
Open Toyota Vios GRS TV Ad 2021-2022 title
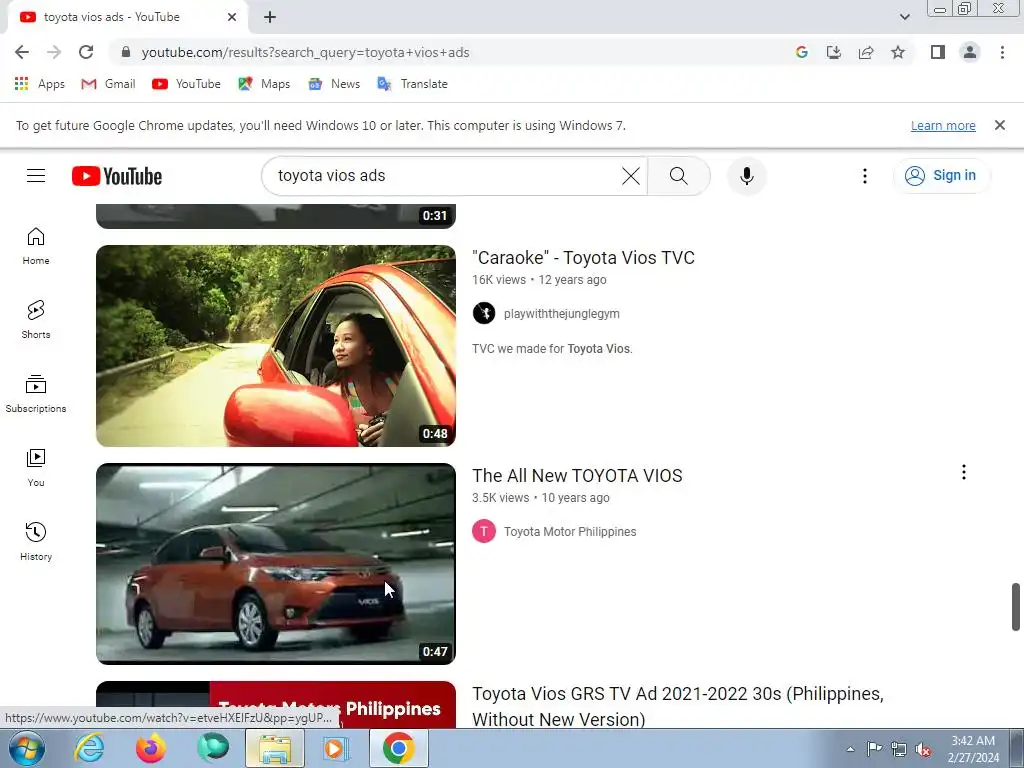point(678,706)
